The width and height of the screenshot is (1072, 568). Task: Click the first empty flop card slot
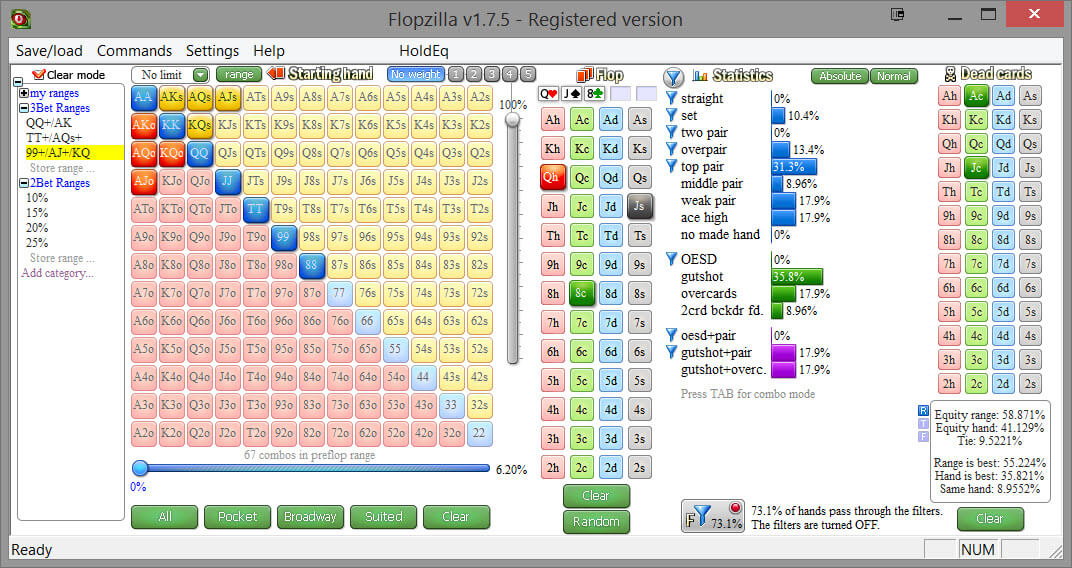click(620, 94)
